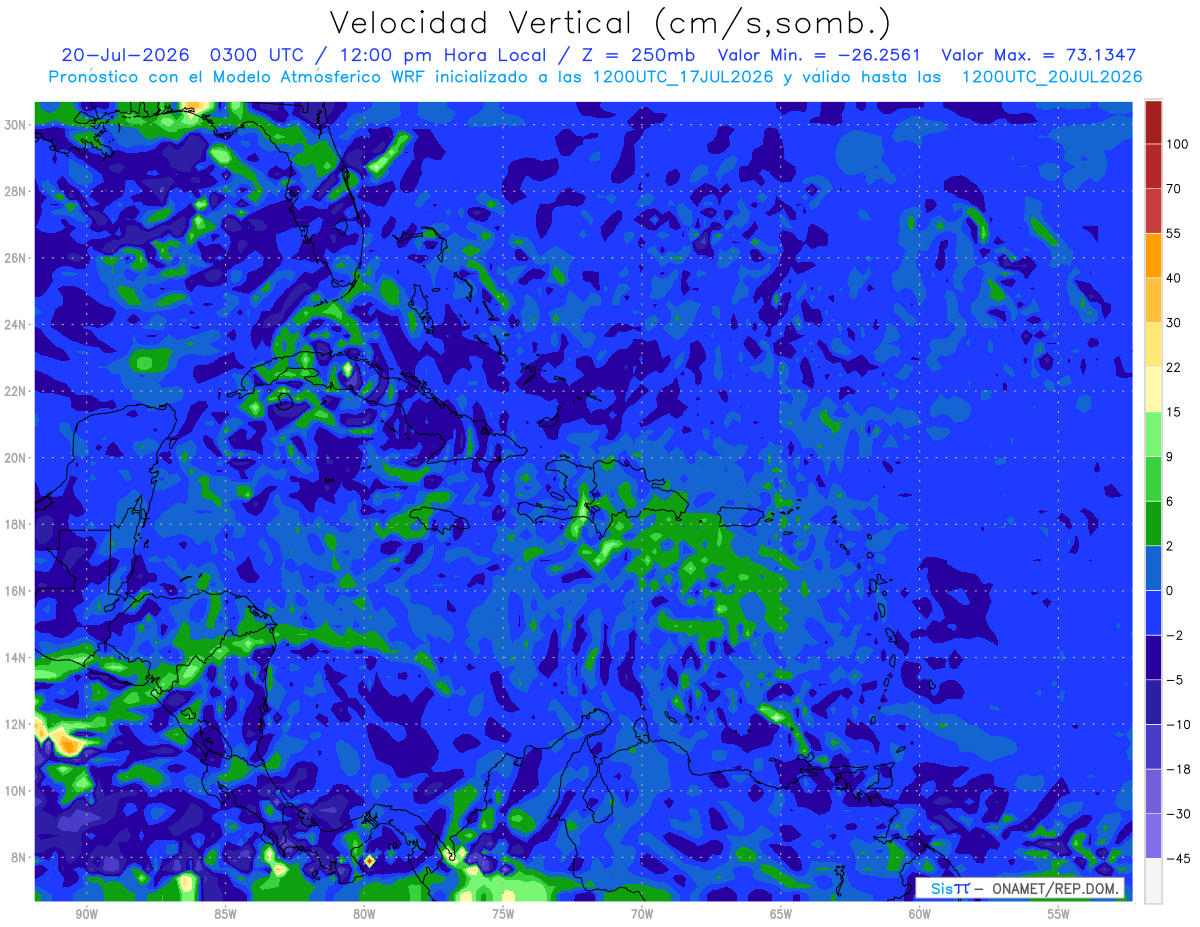This screenshot has height=927, width=1200.
Task: Click the "85W" longitude label
Action: click(x=225, y=914)
